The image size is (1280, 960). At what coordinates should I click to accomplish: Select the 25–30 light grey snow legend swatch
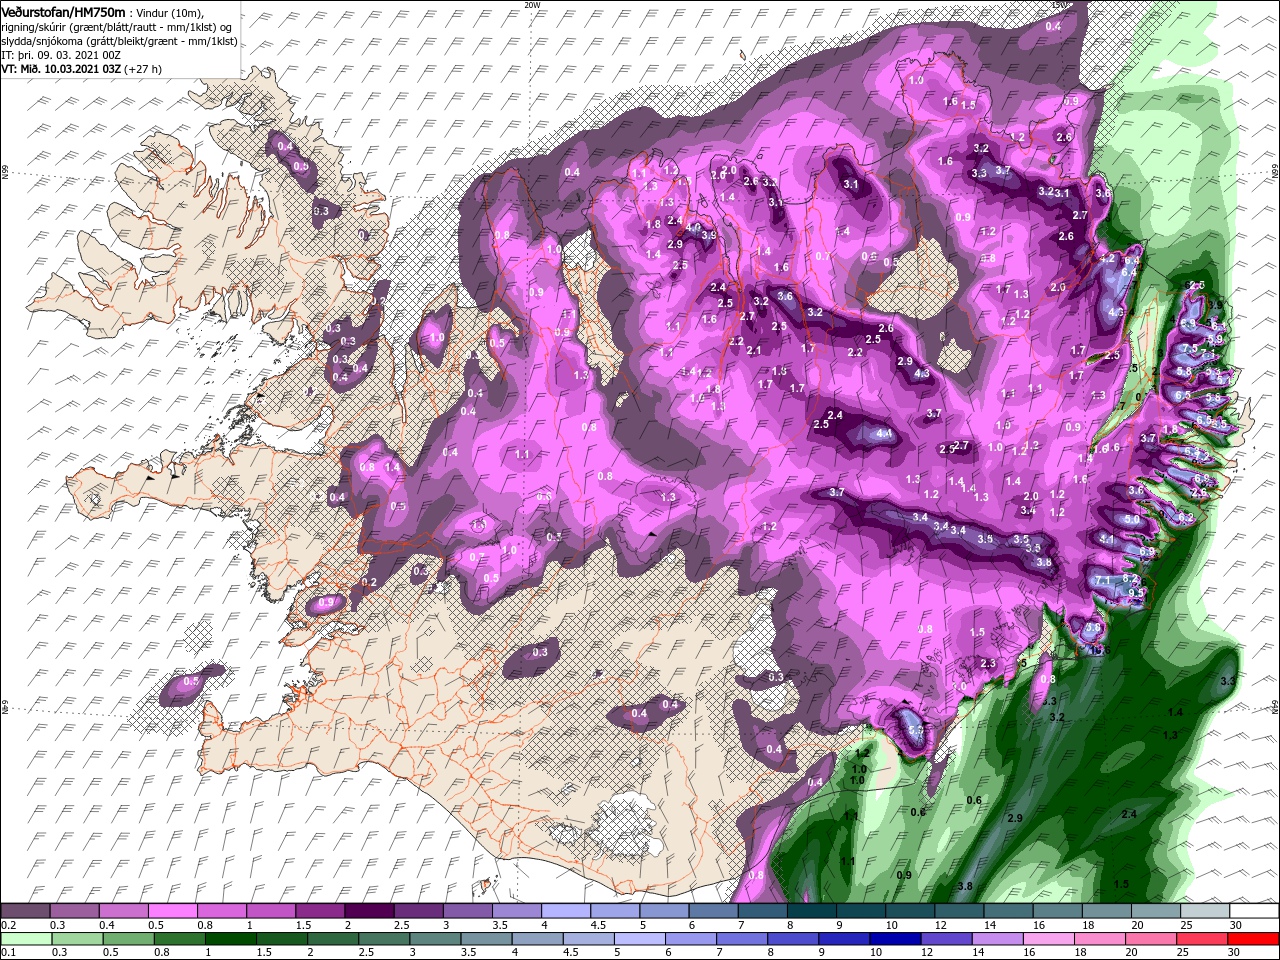[1205, 911]
